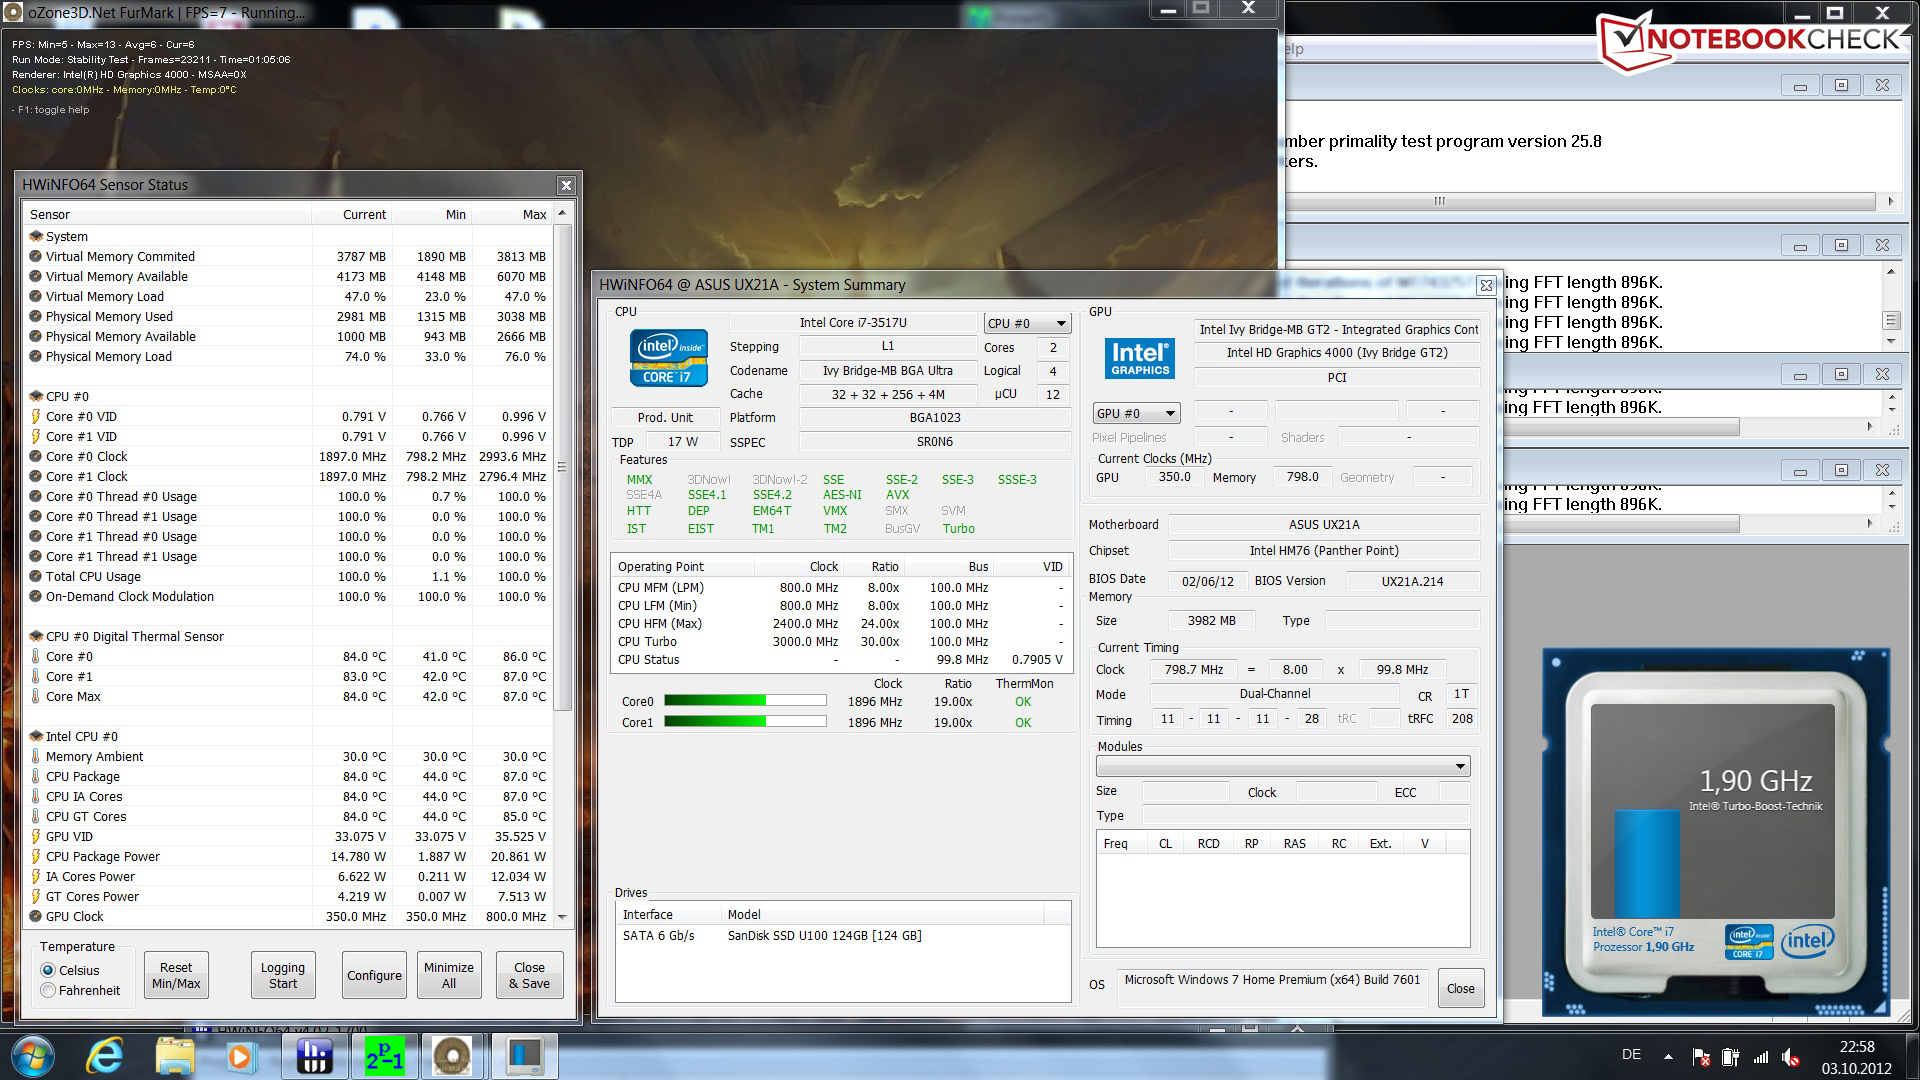Click the Core0 green usage bar
The image size is (1920, 1080).
[x=745, y=701]
